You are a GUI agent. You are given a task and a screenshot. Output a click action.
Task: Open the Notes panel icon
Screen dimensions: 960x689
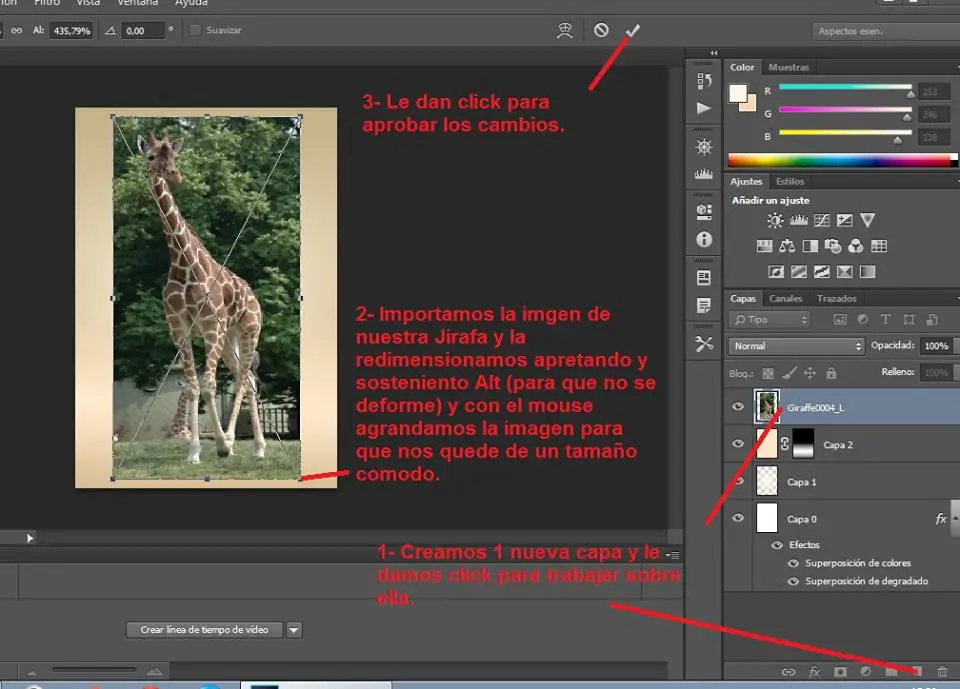click(x=704, y=305)
